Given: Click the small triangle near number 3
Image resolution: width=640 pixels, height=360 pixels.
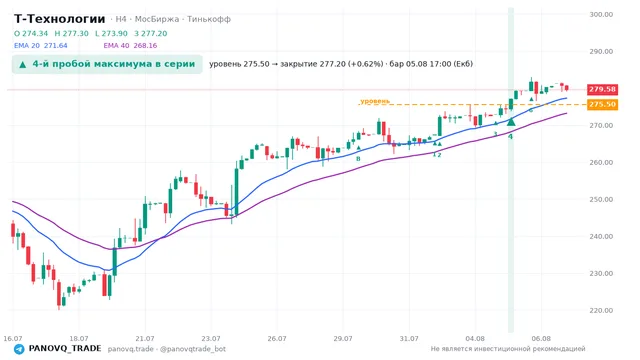Looking at the screenshot, I should coord(496,123).
